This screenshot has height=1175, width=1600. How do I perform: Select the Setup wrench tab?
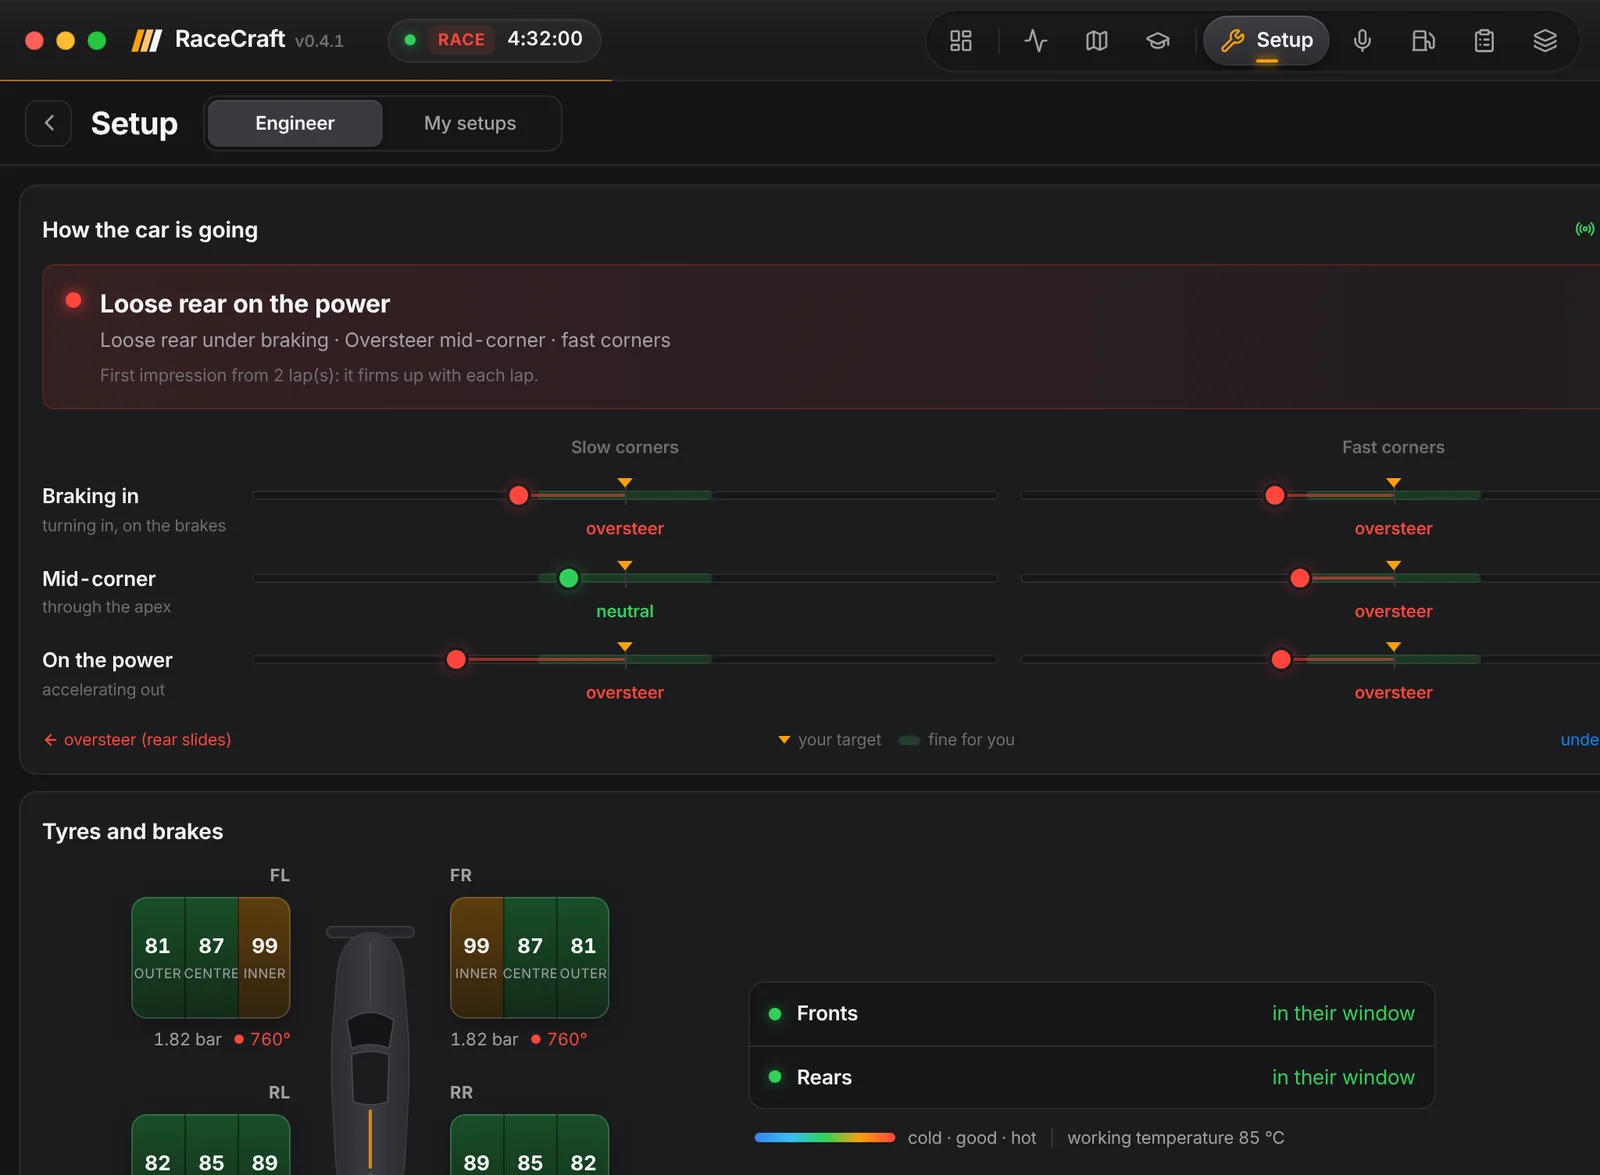tap(1266, 40)
